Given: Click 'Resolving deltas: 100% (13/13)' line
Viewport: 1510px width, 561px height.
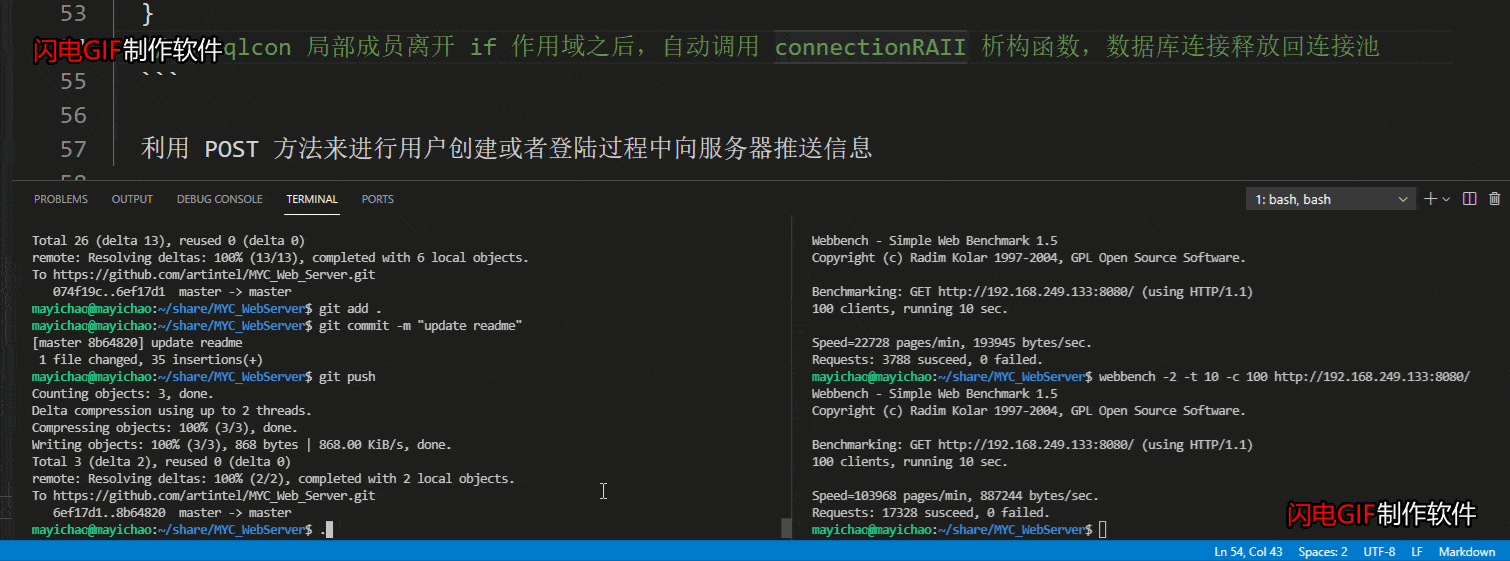Looking at the screenshot, I should point(280,258).
